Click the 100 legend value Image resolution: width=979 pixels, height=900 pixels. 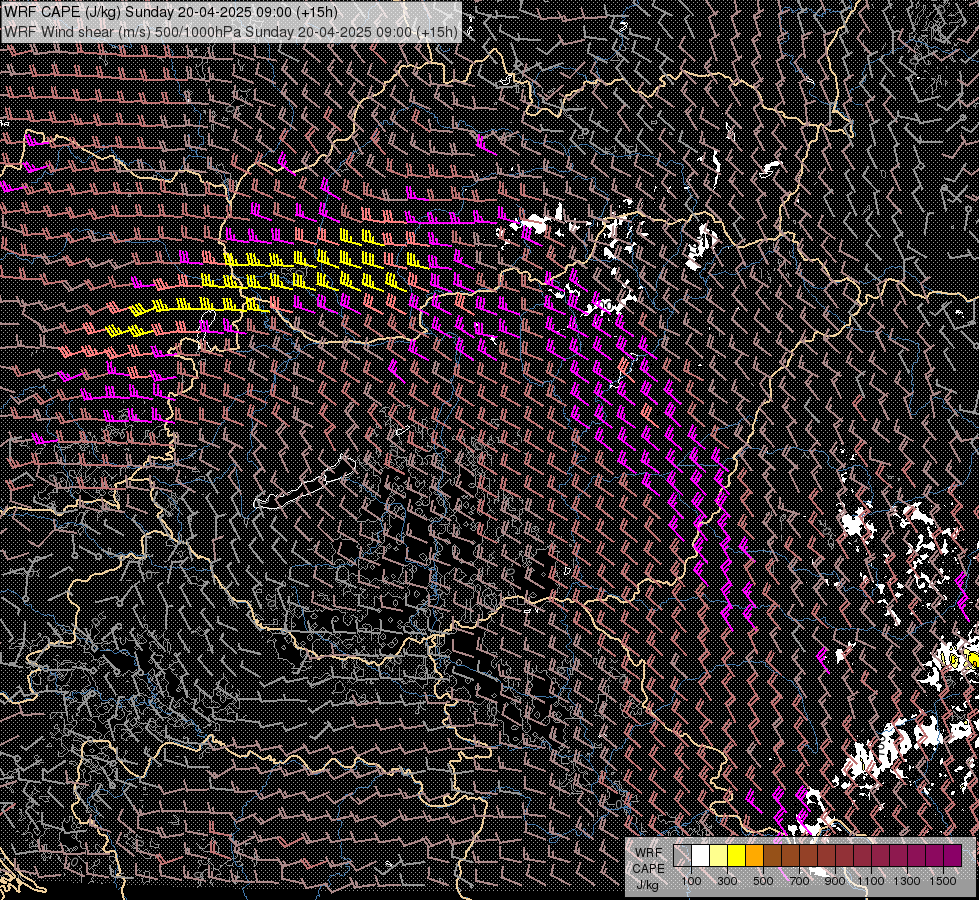(692, 881)
